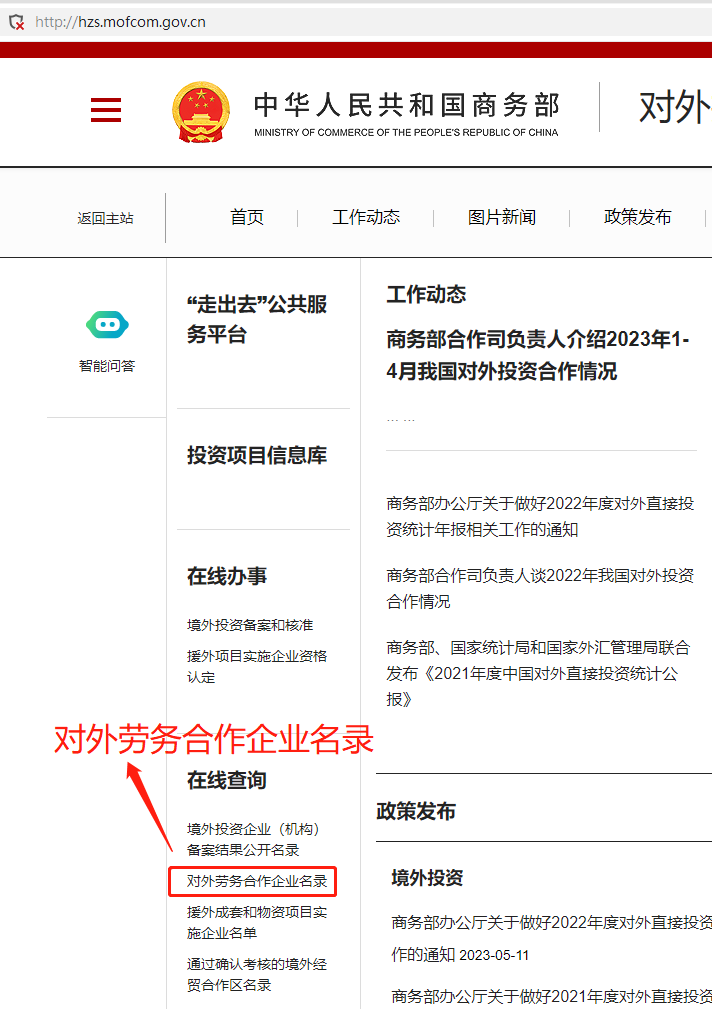Viewport: 712px width, 1009px height.
Task: Open the 智能问答 robot icon
Action: click(x=107, y=325)
